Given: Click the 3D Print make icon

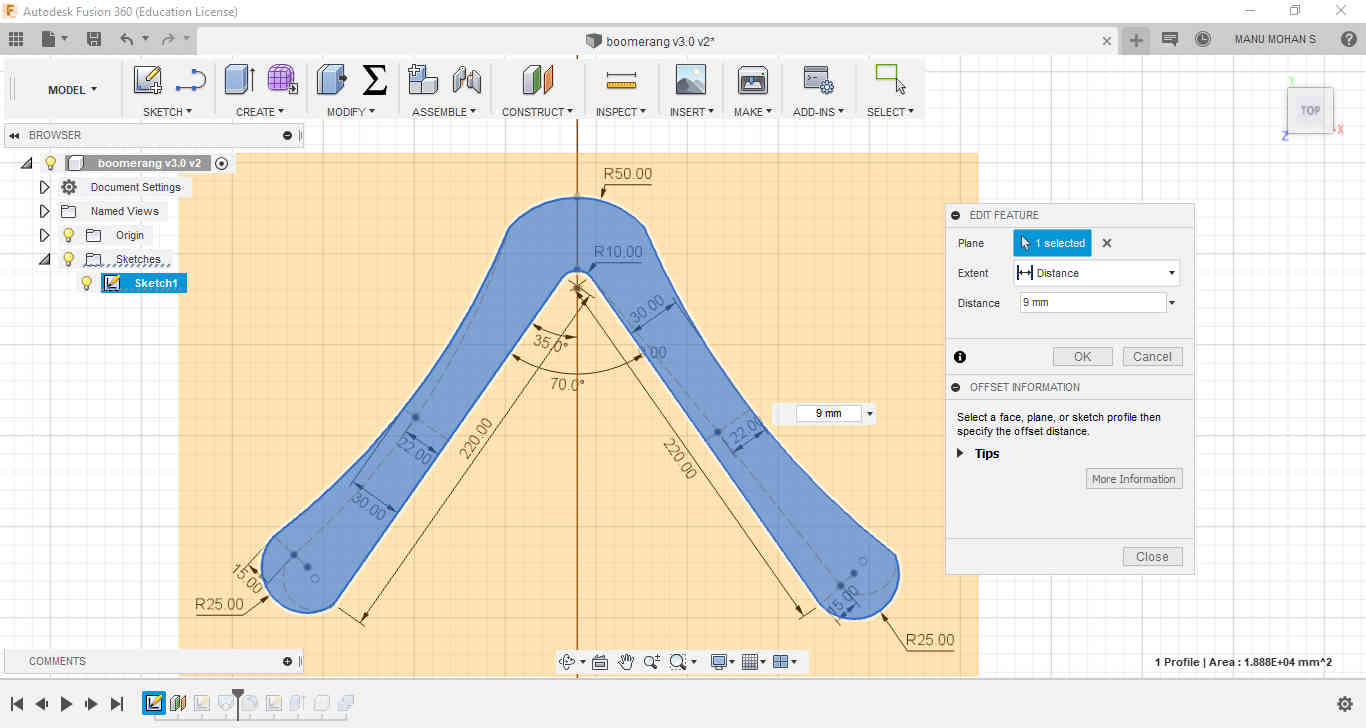Looking at the screenshot, I should (x=752, y=80).
